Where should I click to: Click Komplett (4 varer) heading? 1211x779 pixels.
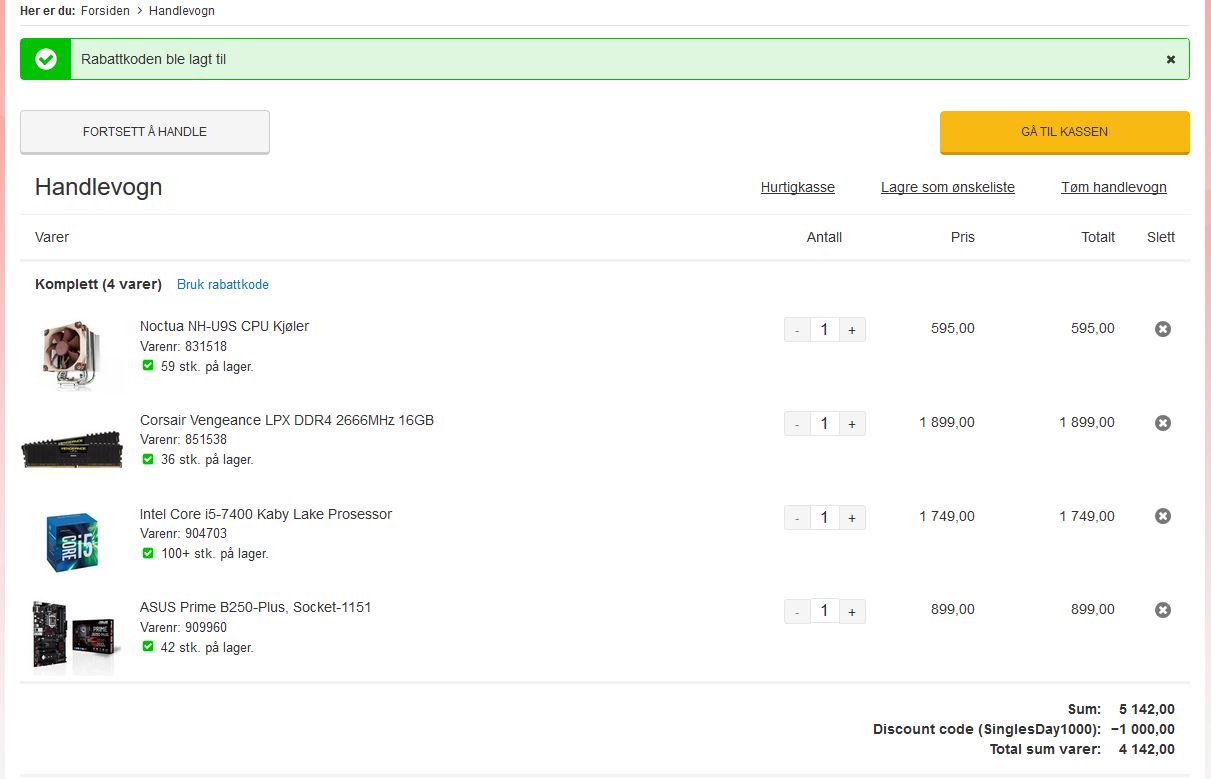98,284
